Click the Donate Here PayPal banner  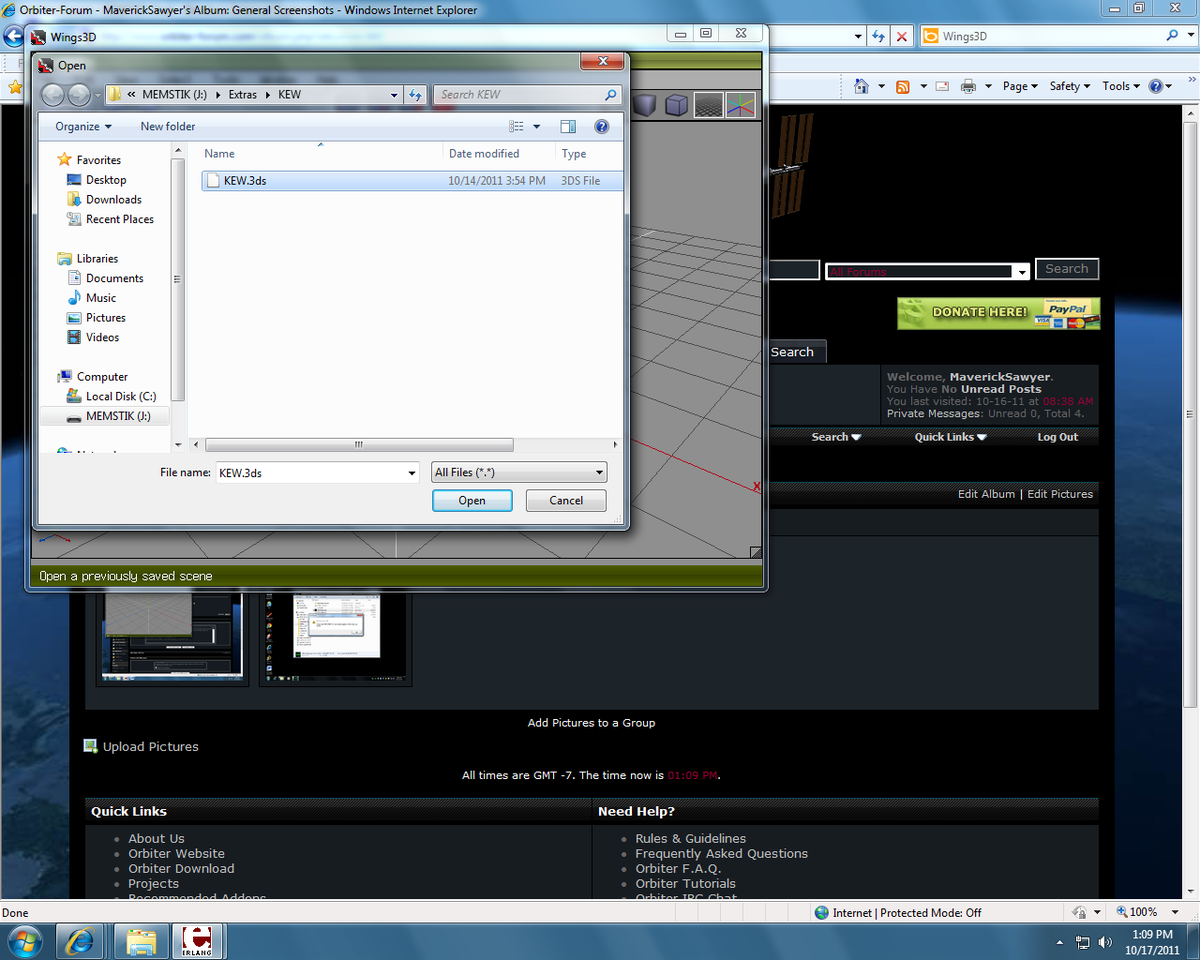coord(998,313)
